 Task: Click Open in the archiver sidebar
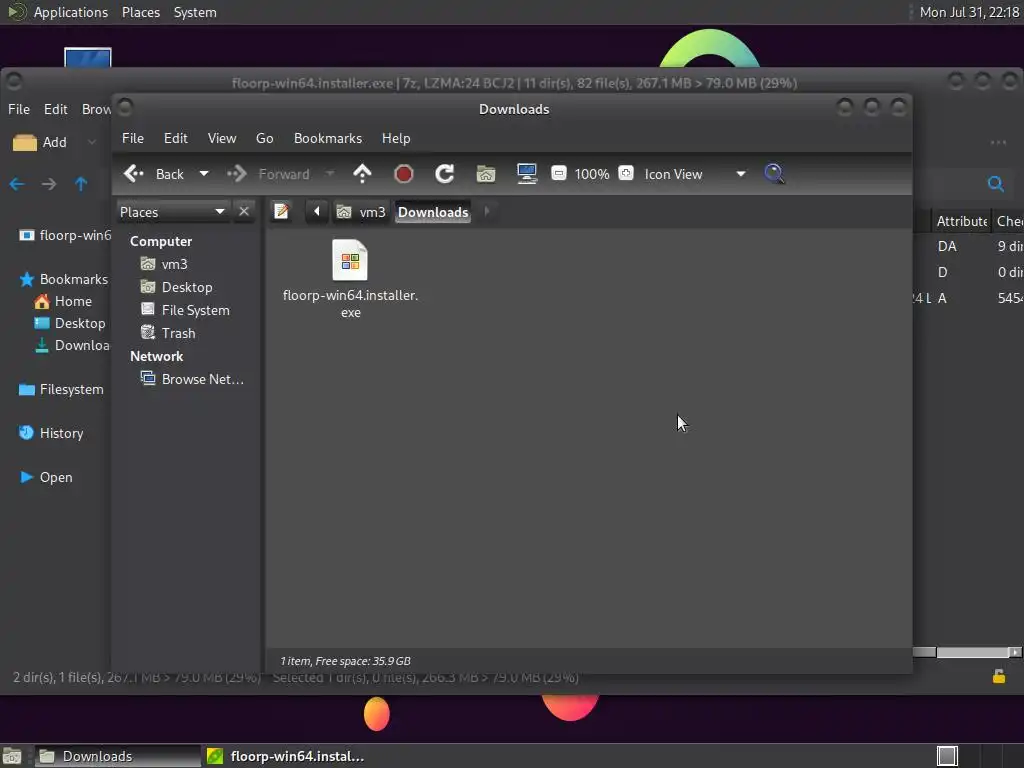tap(46, 477)
